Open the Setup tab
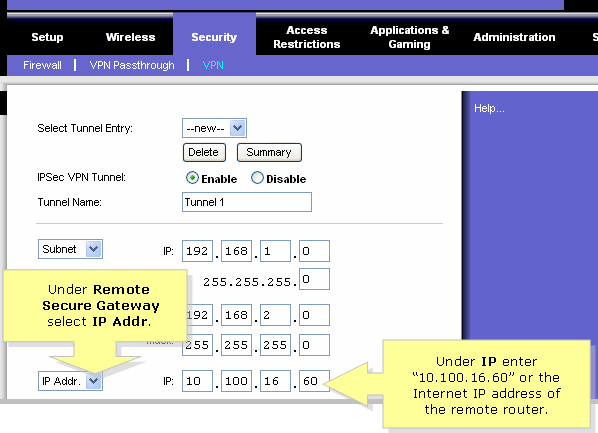The image size is (598, 433). pos(47,37)
